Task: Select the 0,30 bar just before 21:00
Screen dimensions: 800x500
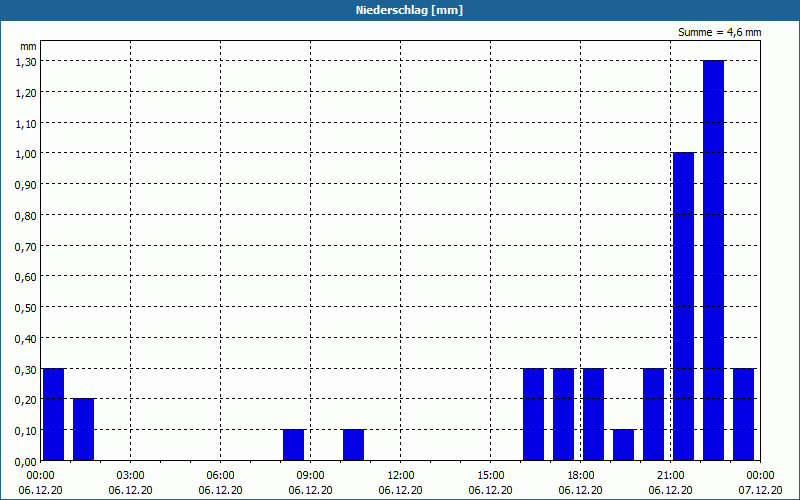Action: click(x=654, y=414)
